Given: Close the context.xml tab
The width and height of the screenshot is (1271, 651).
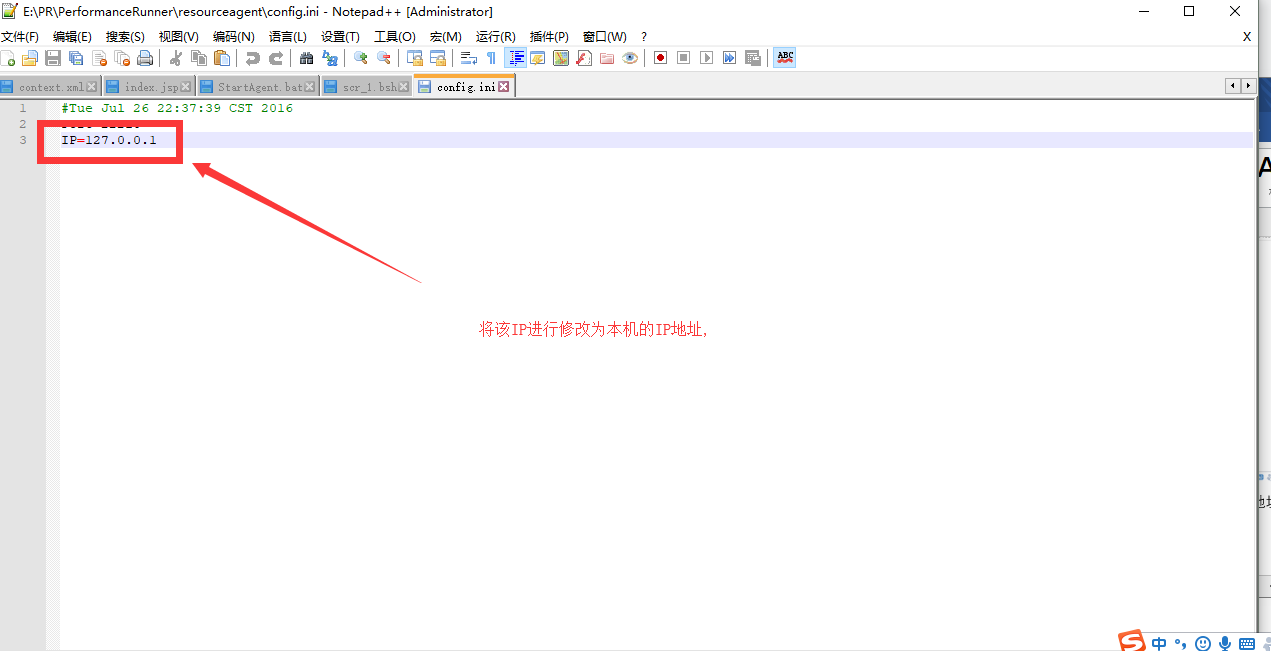Looking at the screenshot, I should point(92,87).
